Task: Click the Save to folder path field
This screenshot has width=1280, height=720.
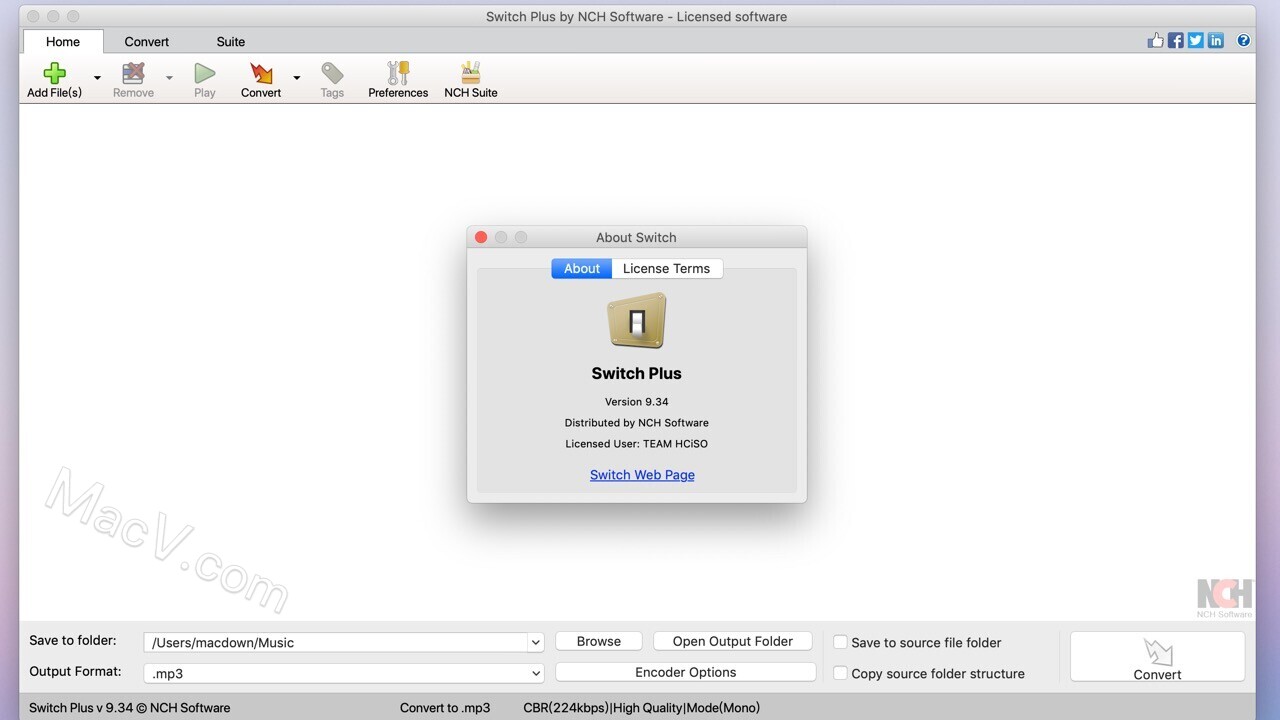Action: pyautogui.click(x=336, y=643)
